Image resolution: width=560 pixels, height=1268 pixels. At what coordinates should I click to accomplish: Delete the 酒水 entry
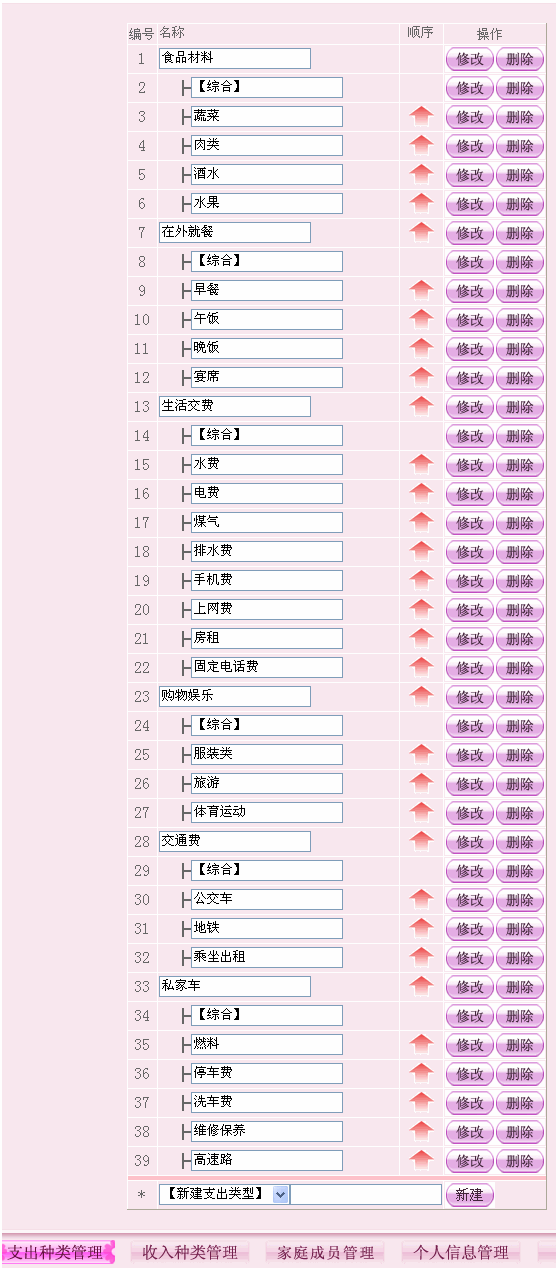click(520, 175)
